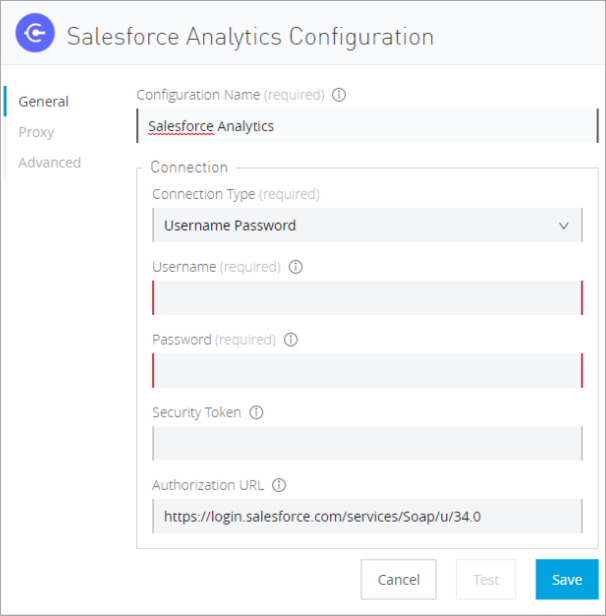The image size is (606, 616).
Task: Click info icon next to Username label
Action: [295, 268]
